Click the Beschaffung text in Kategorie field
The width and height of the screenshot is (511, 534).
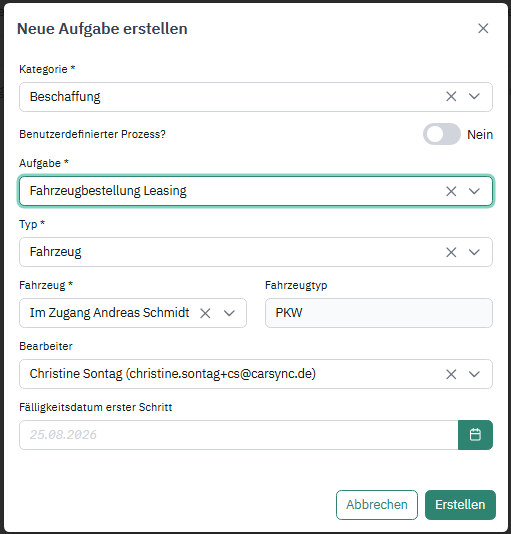pos(65,97)
